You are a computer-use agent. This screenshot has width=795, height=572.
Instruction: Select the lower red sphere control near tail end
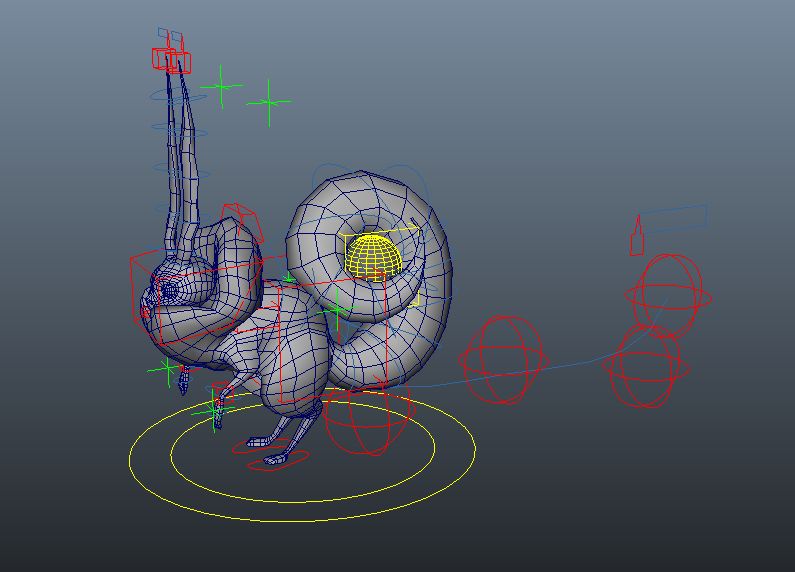645,365
